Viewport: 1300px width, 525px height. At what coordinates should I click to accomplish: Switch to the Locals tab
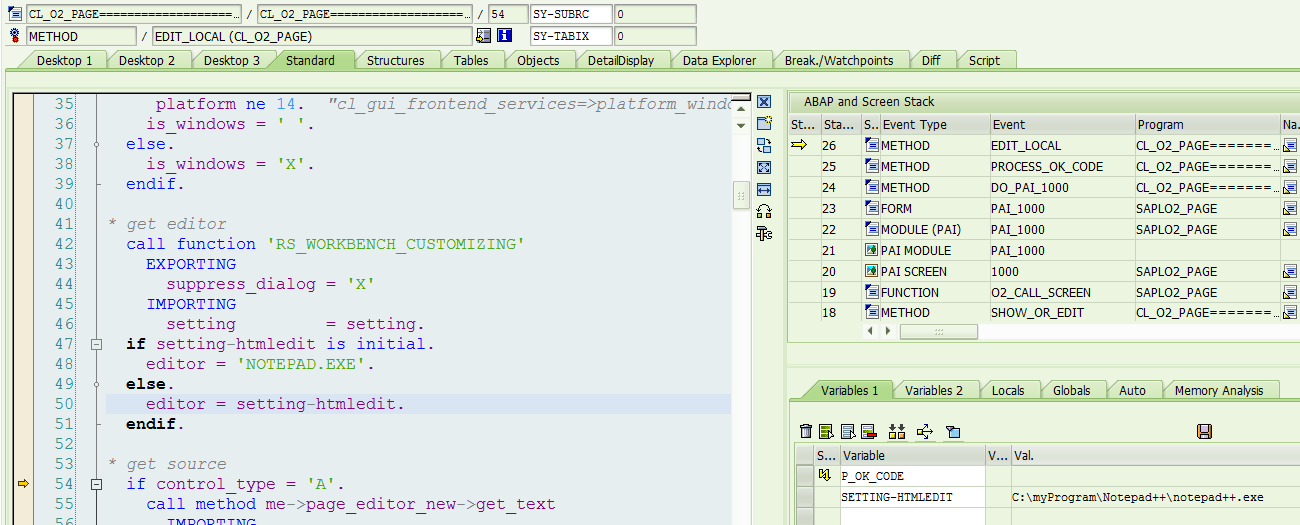coord(1008,390)
